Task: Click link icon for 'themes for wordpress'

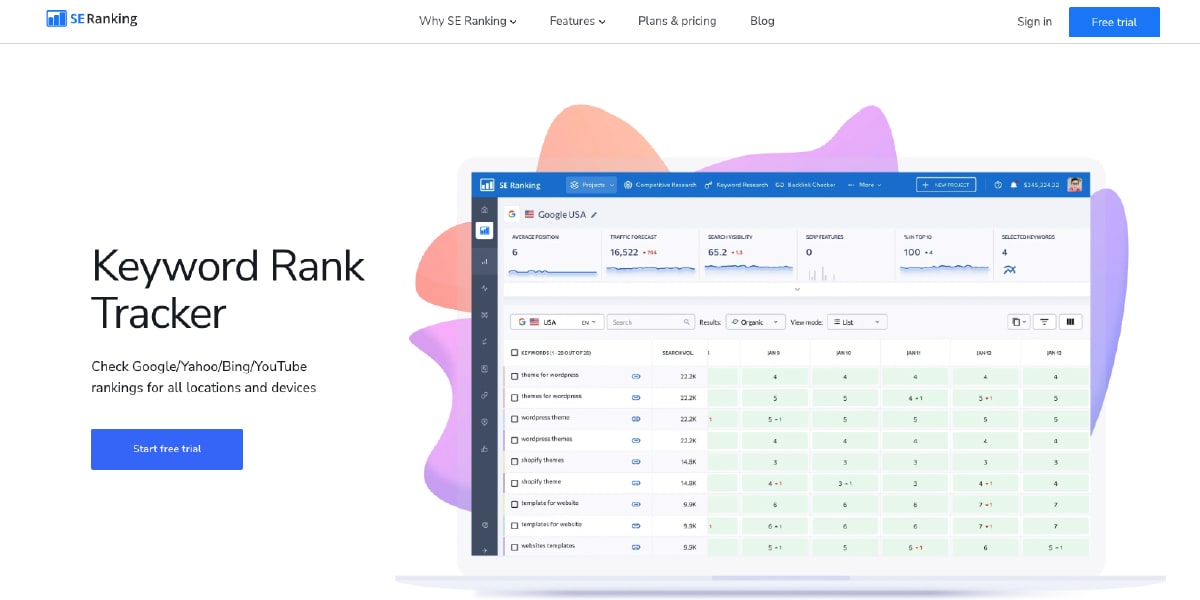Action: (636, 397)
